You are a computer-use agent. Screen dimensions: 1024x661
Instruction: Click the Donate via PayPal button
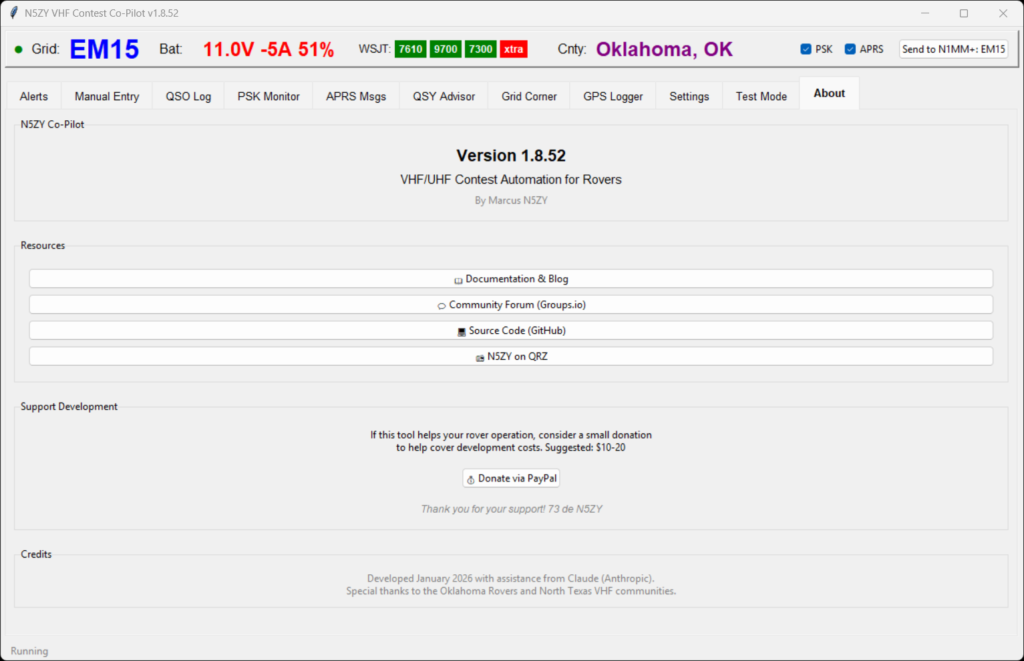point(511,478)
